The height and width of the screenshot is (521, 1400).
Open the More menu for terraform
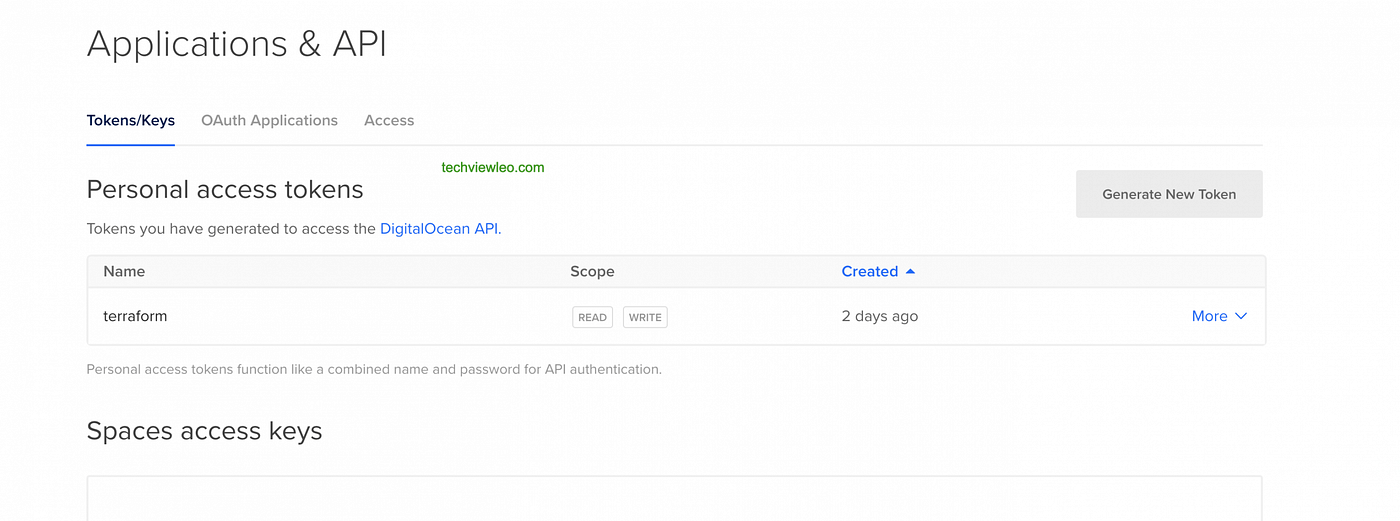click(1209, 316)
